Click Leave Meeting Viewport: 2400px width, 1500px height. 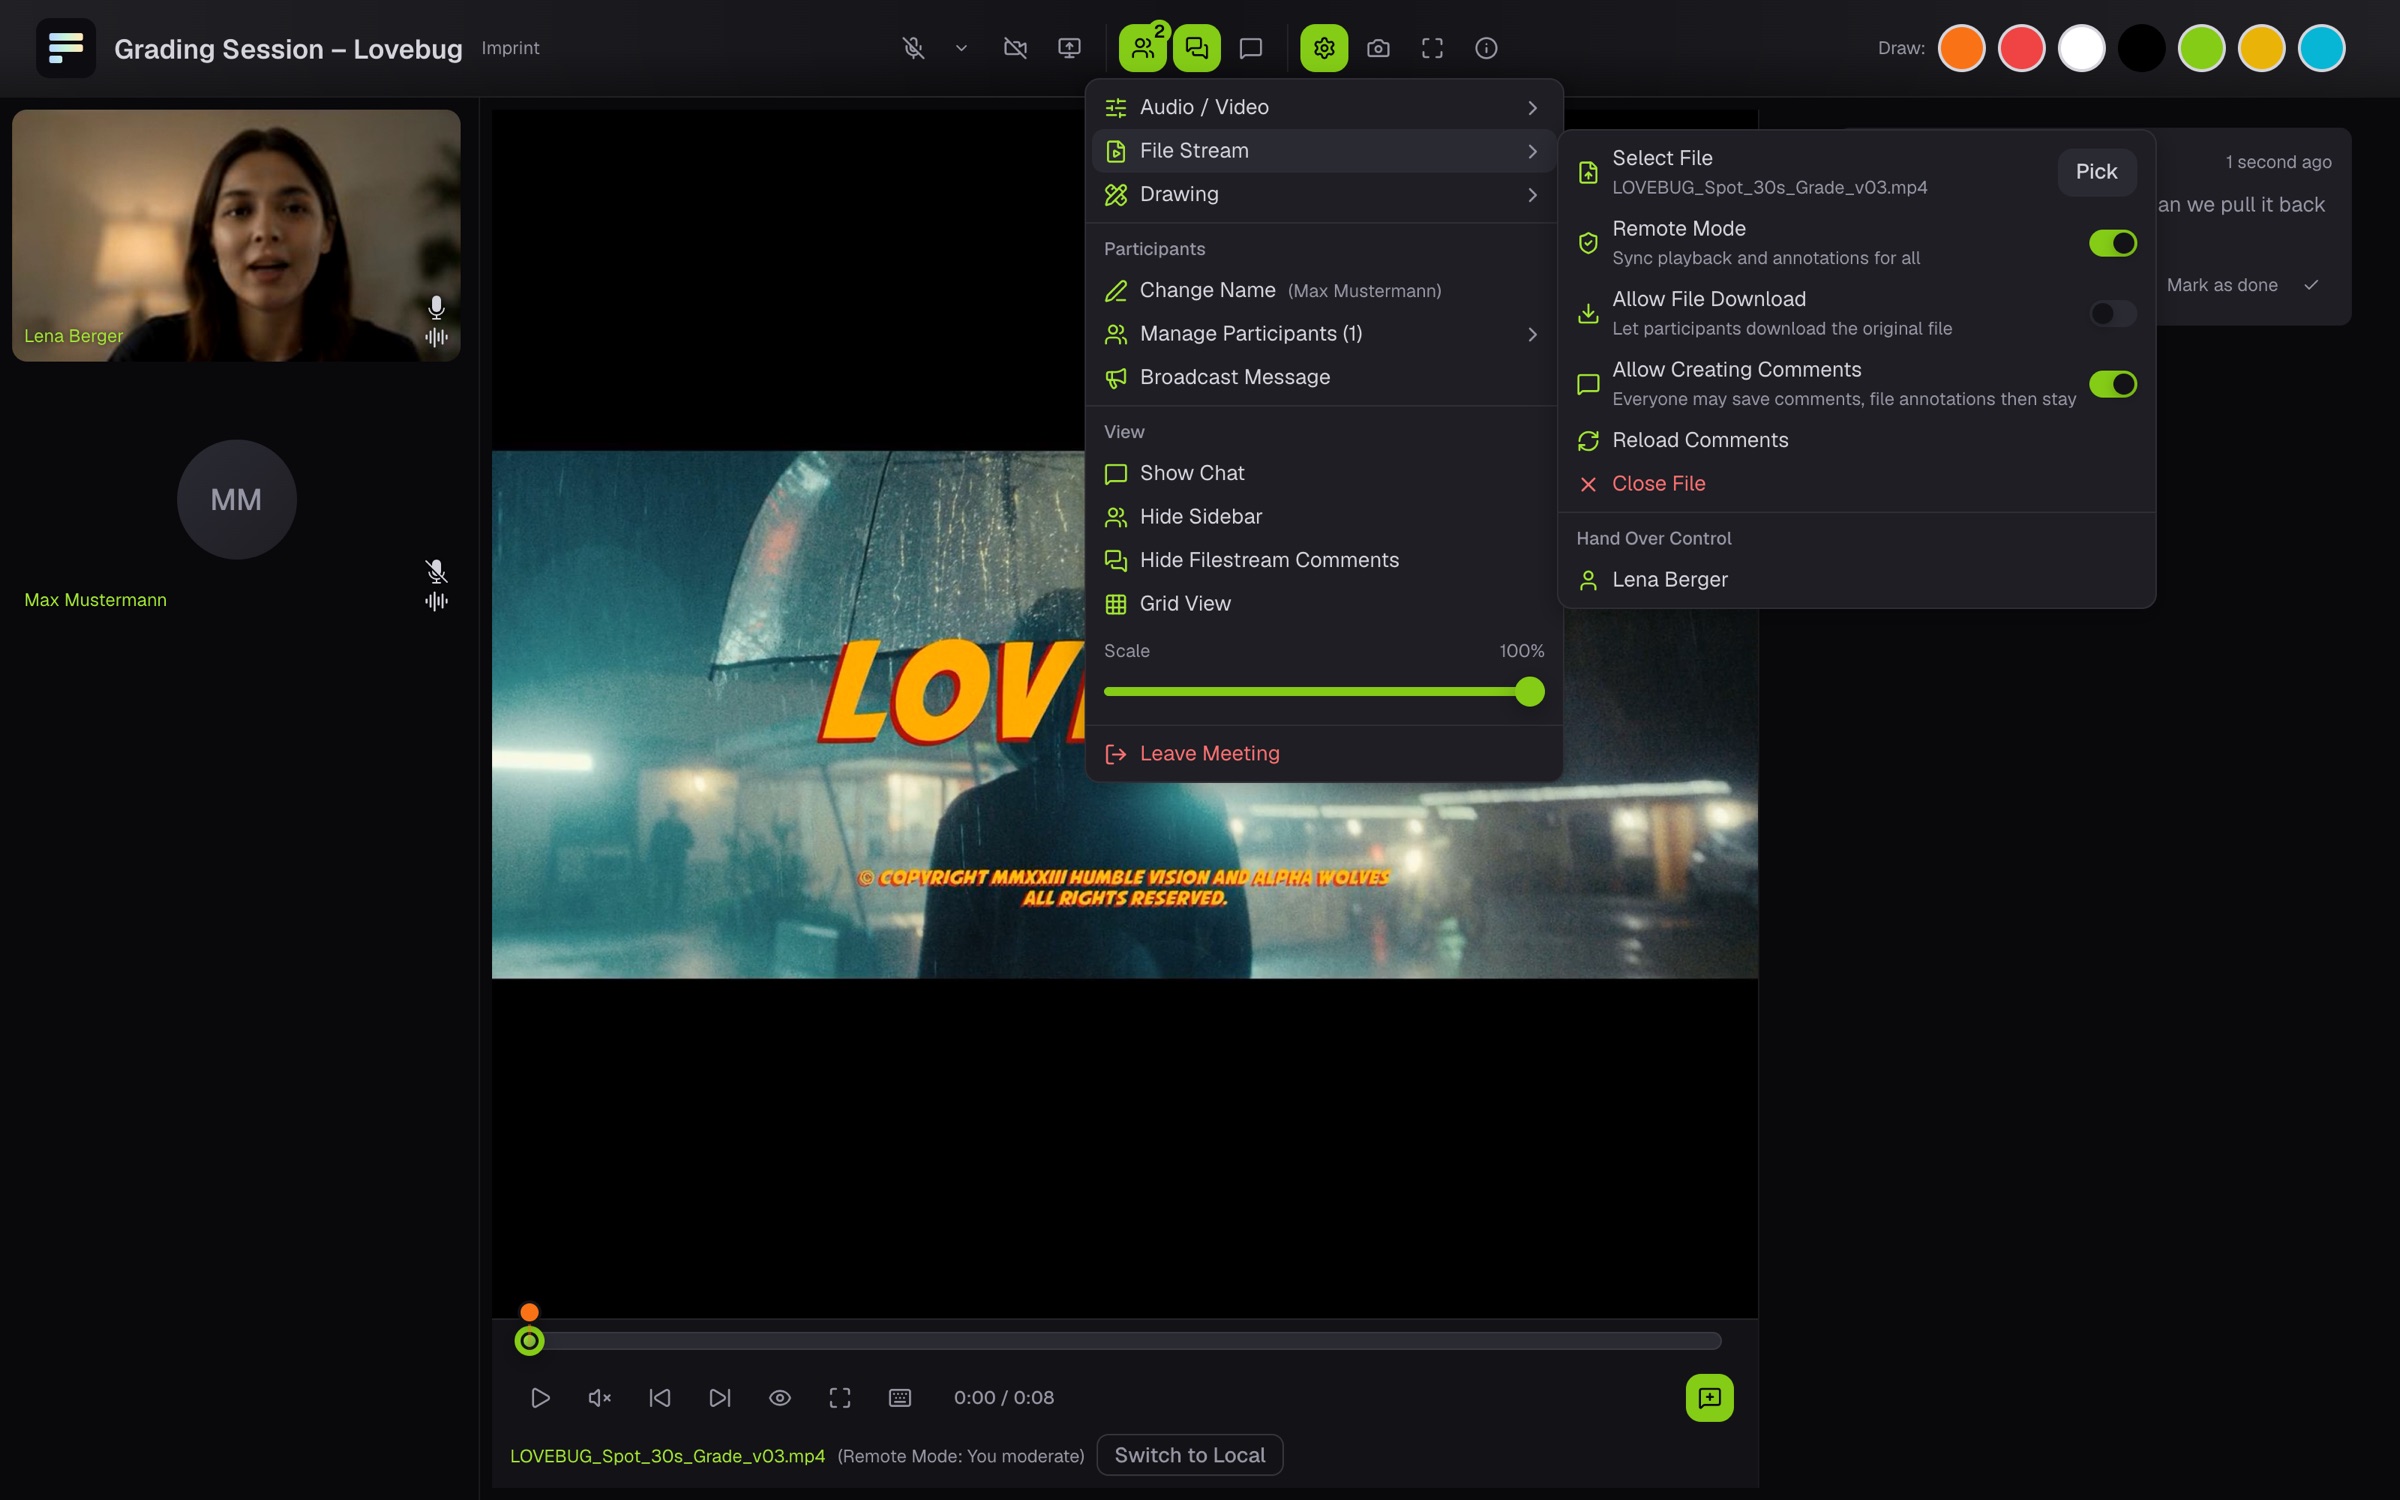pos(1323,753)
